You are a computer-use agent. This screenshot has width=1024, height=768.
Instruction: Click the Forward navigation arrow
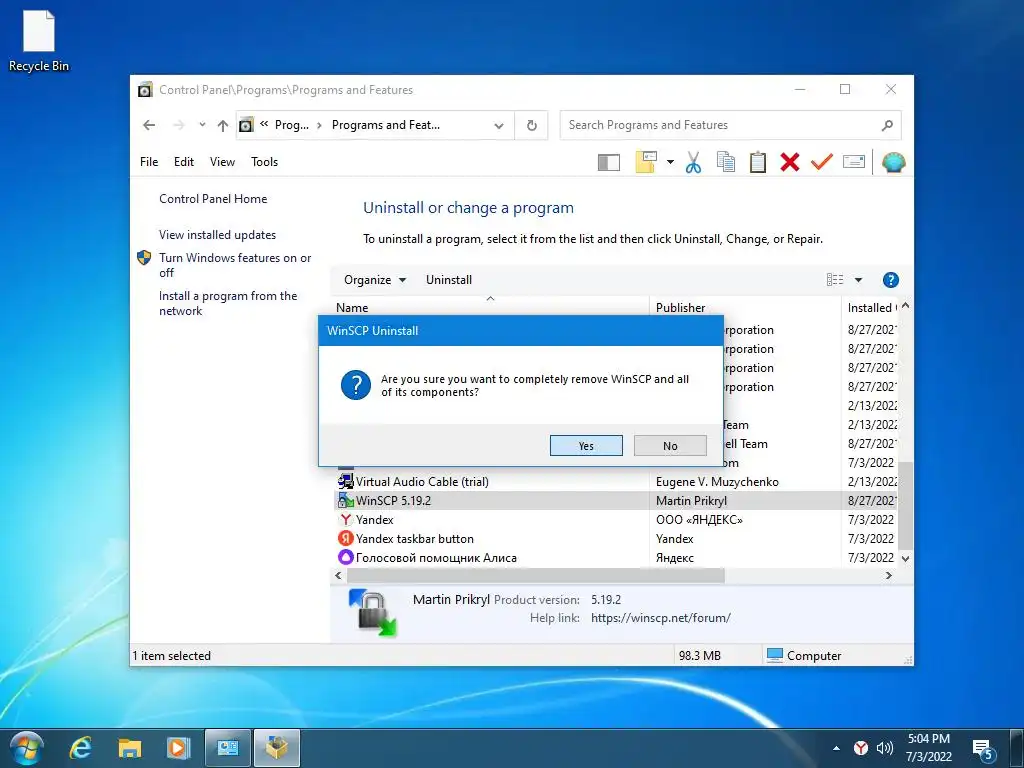(x=178, y=125)
